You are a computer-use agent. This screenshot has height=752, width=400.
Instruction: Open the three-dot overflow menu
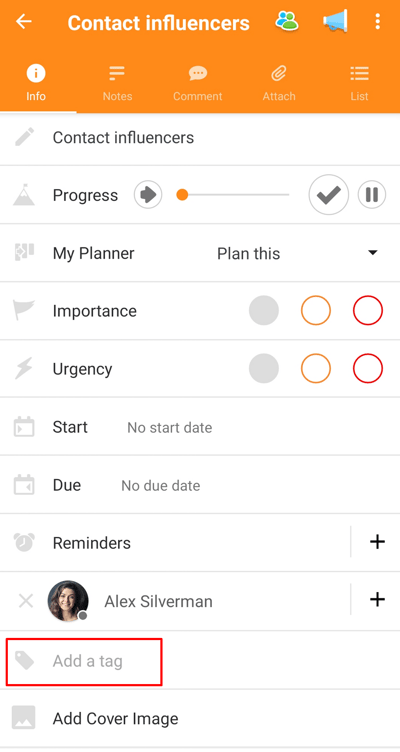click(x=377, y=22)
